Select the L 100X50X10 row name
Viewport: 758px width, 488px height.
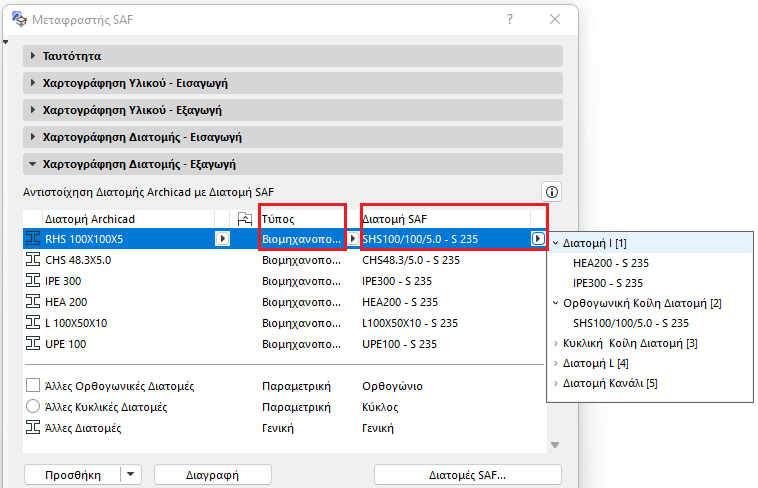(x=76, y=323)
